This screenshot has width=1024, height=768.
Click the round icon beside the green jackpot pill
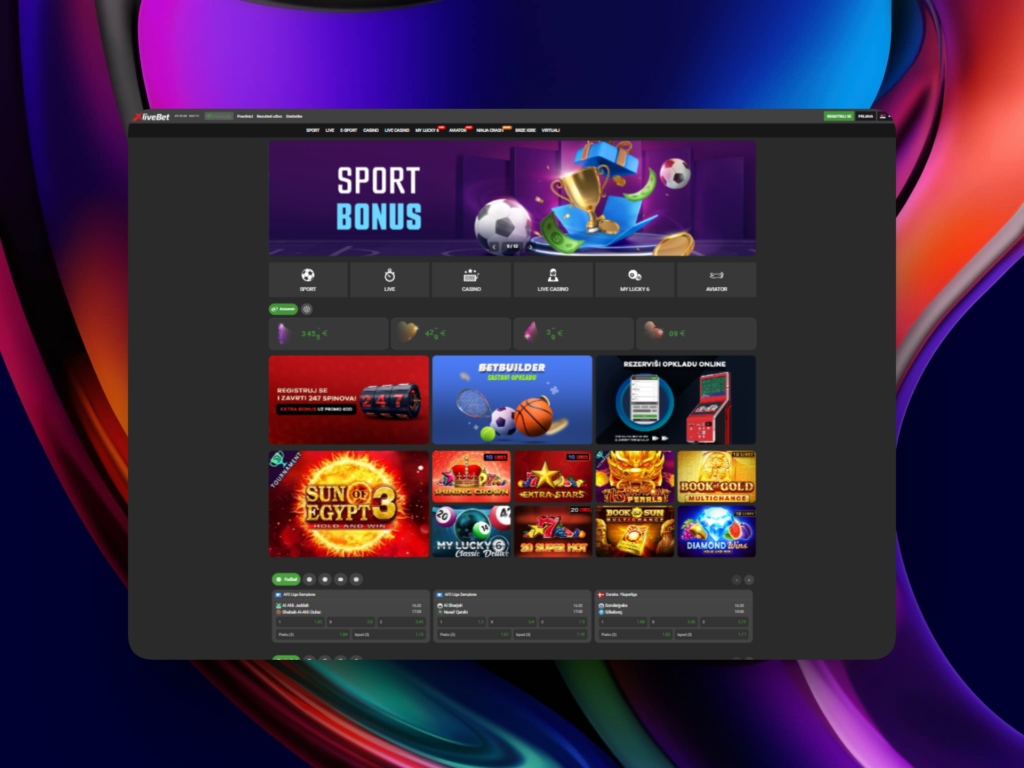tap(307, 310)
